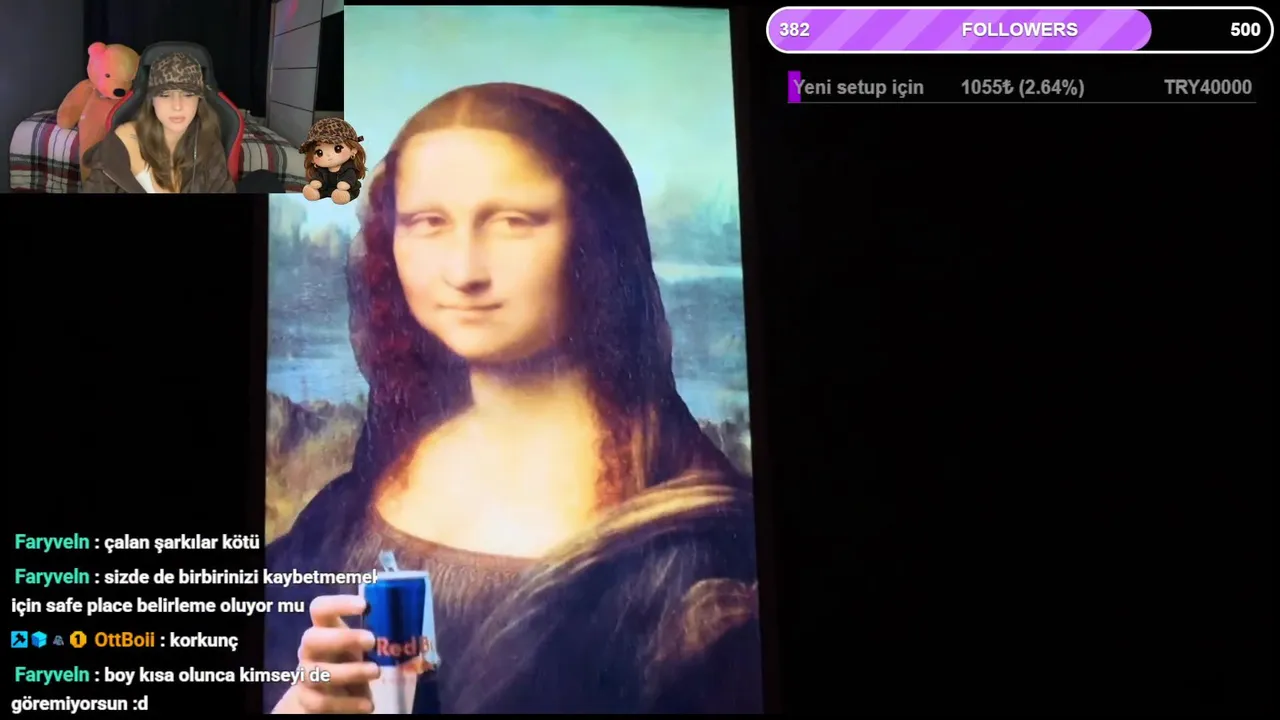Click the OttBoii username in chat

tap(124, 640)
